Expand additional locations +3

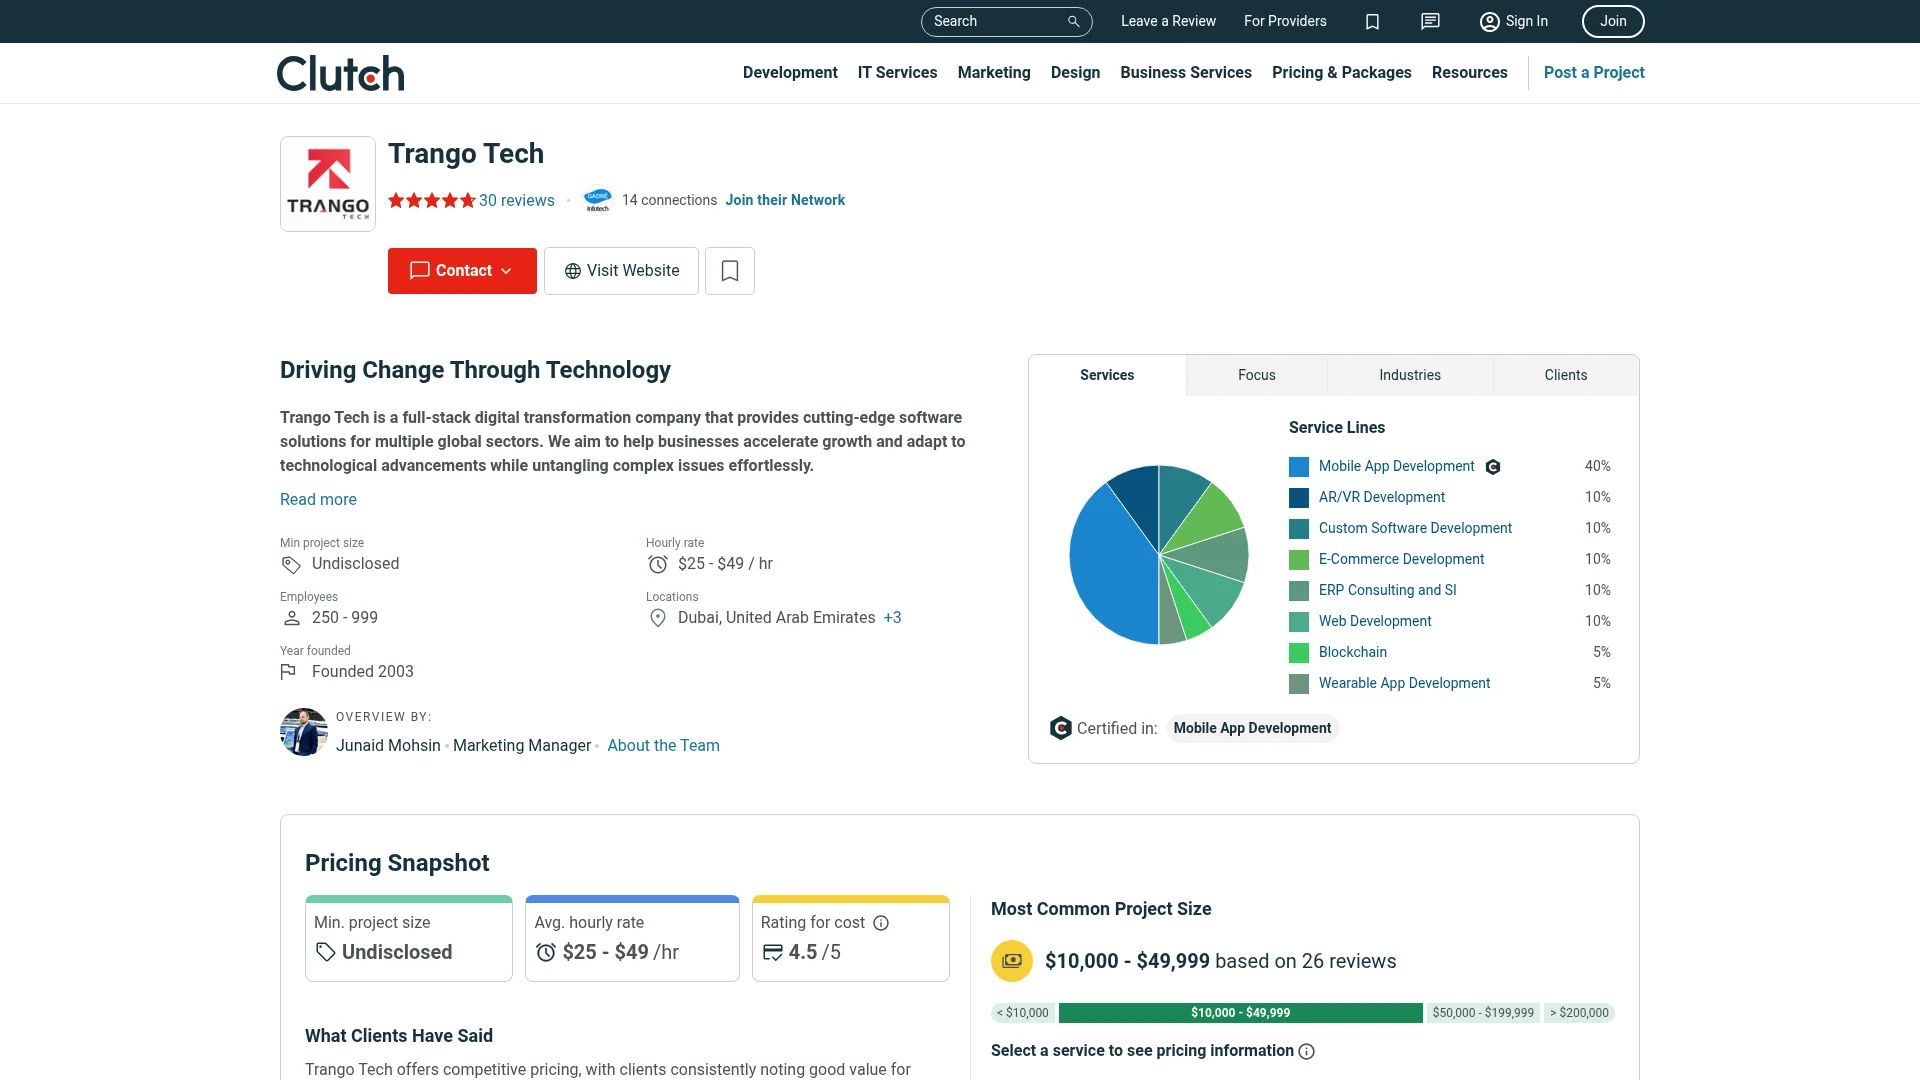[x=893, y=618]
